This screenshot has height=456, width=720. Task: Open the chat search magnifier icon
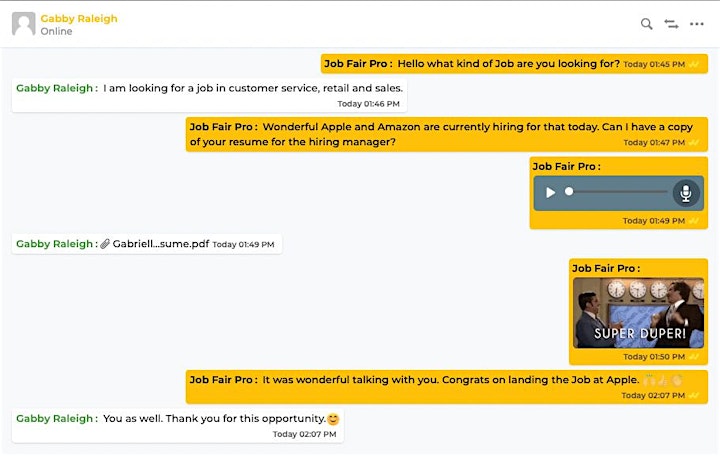(x=647, y=24)
